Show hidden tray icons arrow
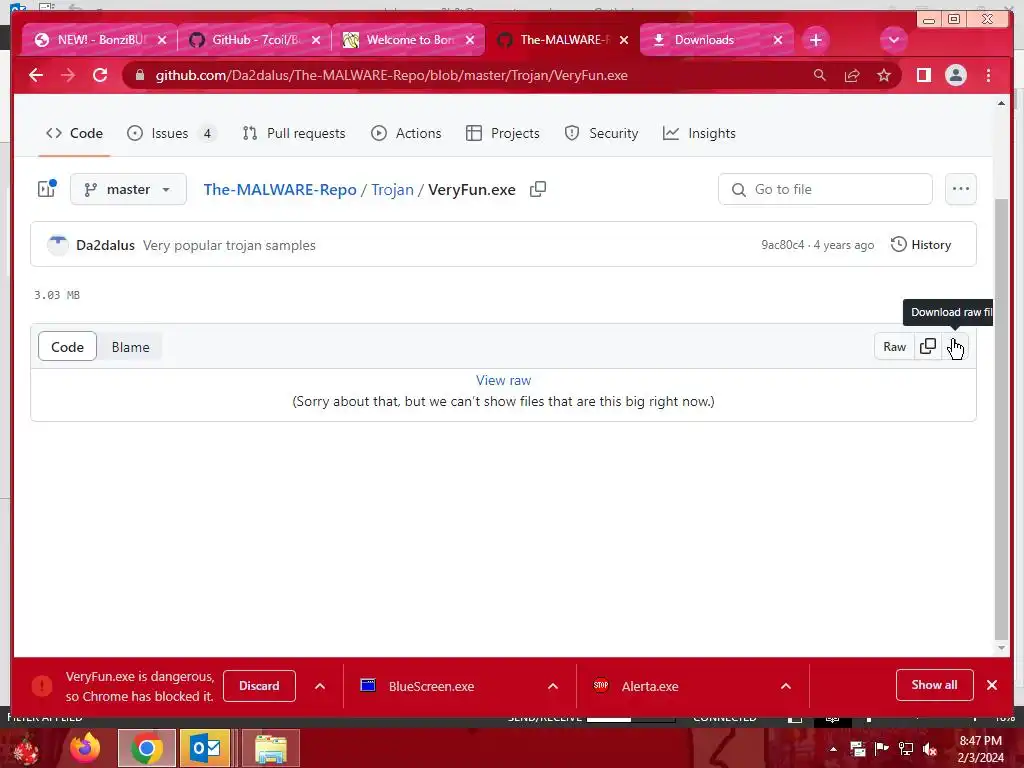Screen dimensions: 1024x768 pyautogui.click(x=833, y=749)
